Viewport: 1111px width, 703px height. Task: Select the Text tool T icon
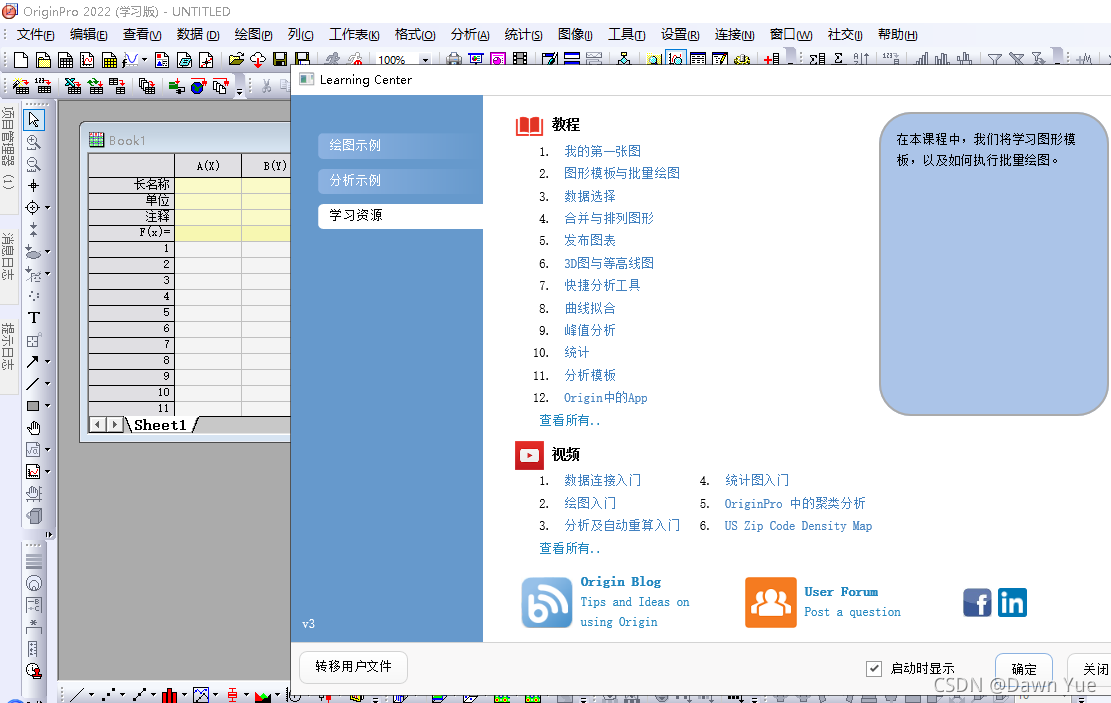[x=33, y=317]
